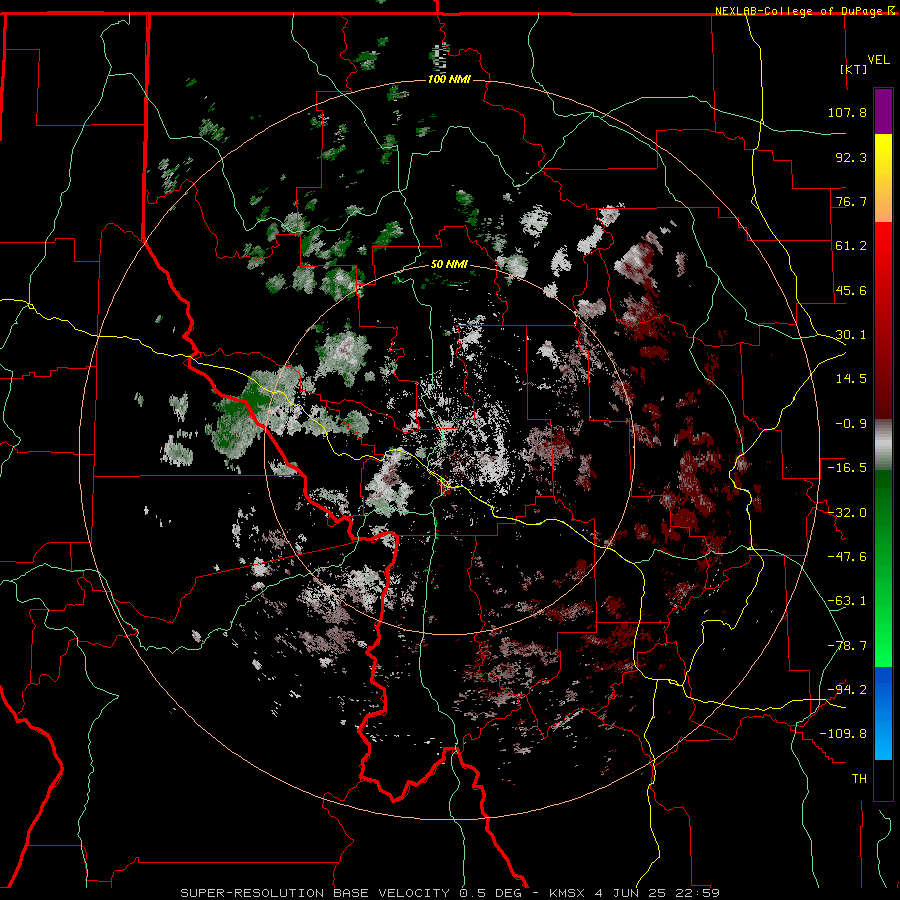Click the 61.2 value on the velocity scale

[851, 246]
